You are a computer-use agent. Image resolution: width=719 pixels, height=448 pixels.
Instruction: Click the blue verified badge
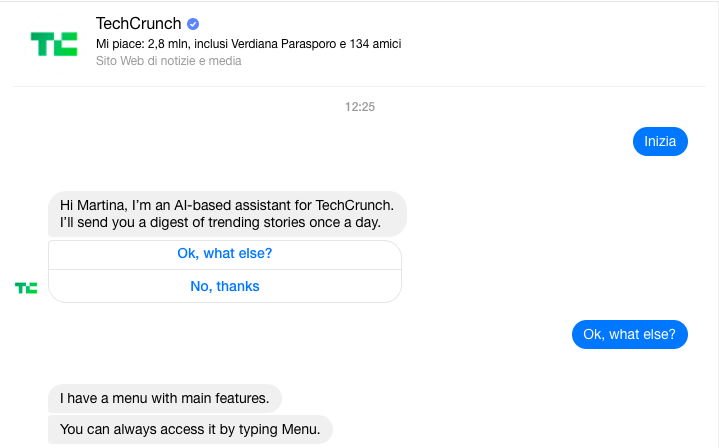pos(193,24)
